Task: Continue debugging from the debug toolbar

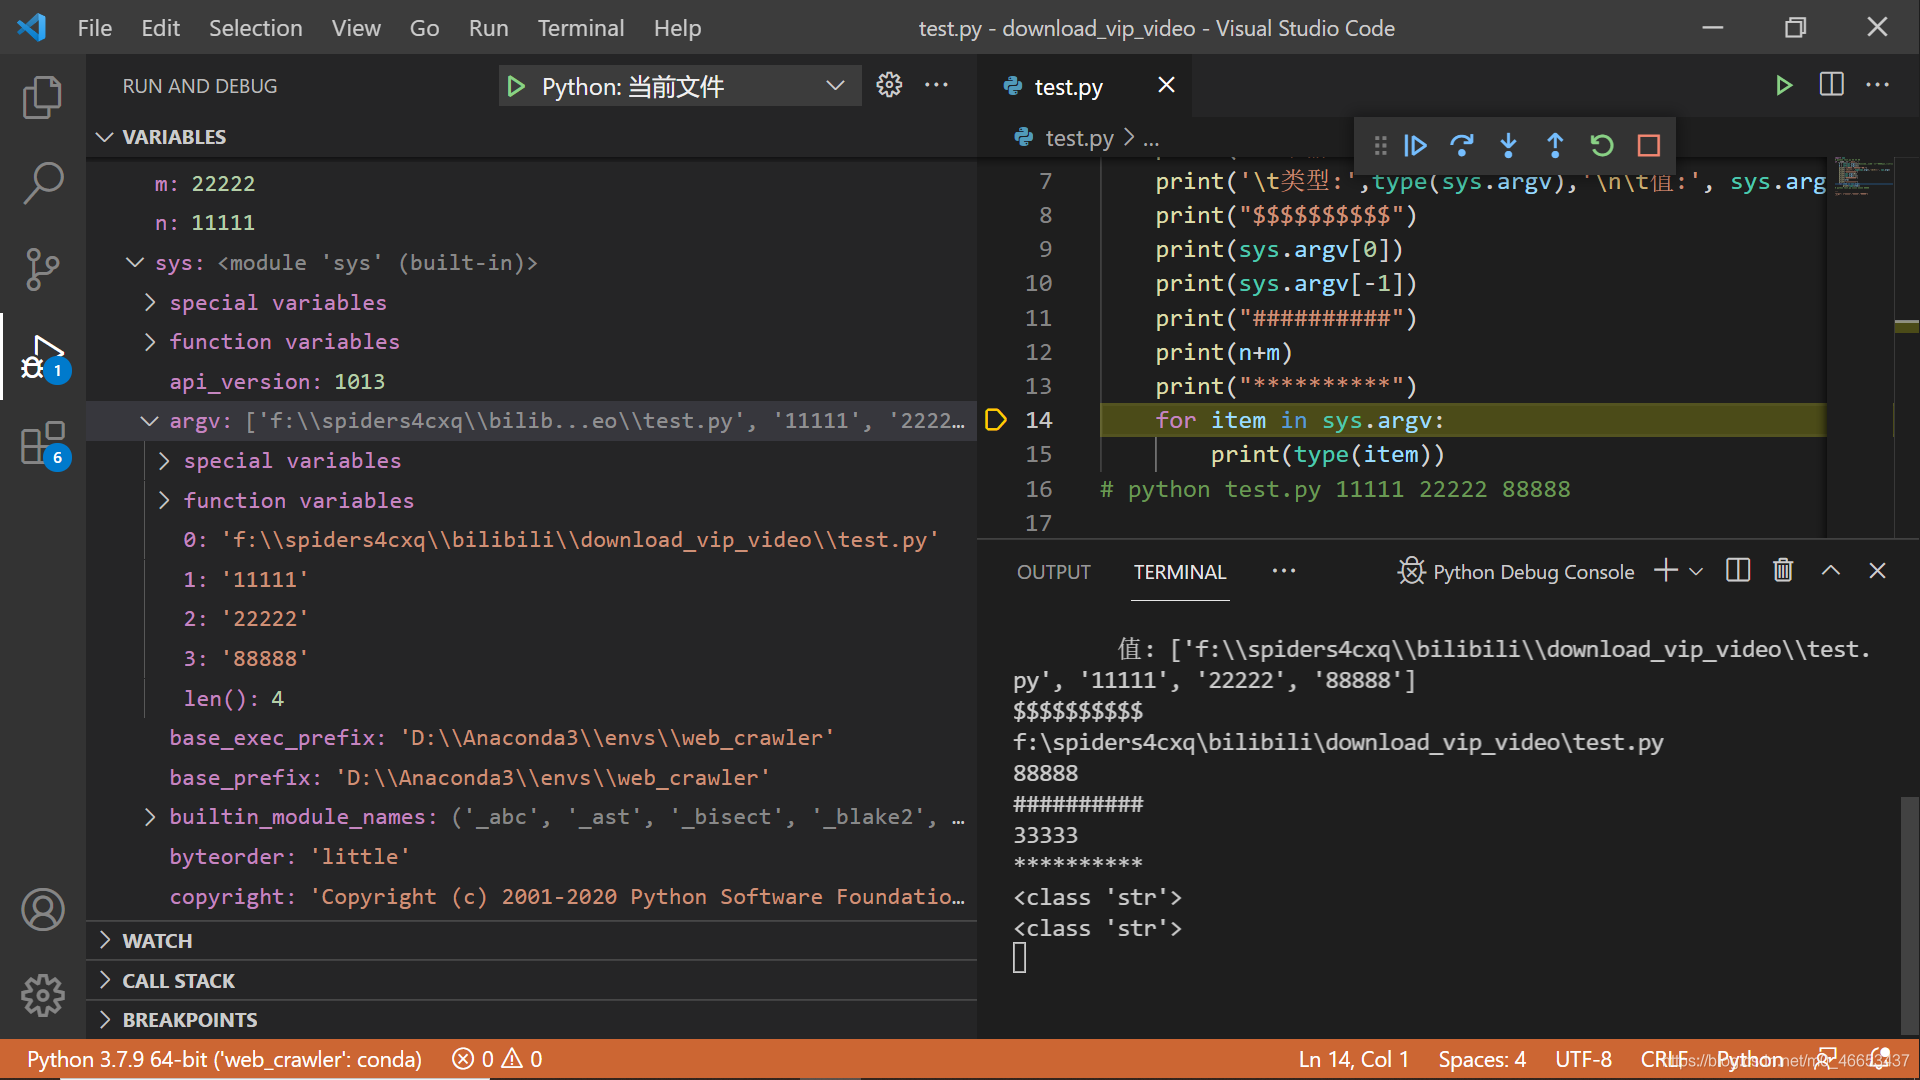Action: pyautogui.click(x=1415, y=145)
